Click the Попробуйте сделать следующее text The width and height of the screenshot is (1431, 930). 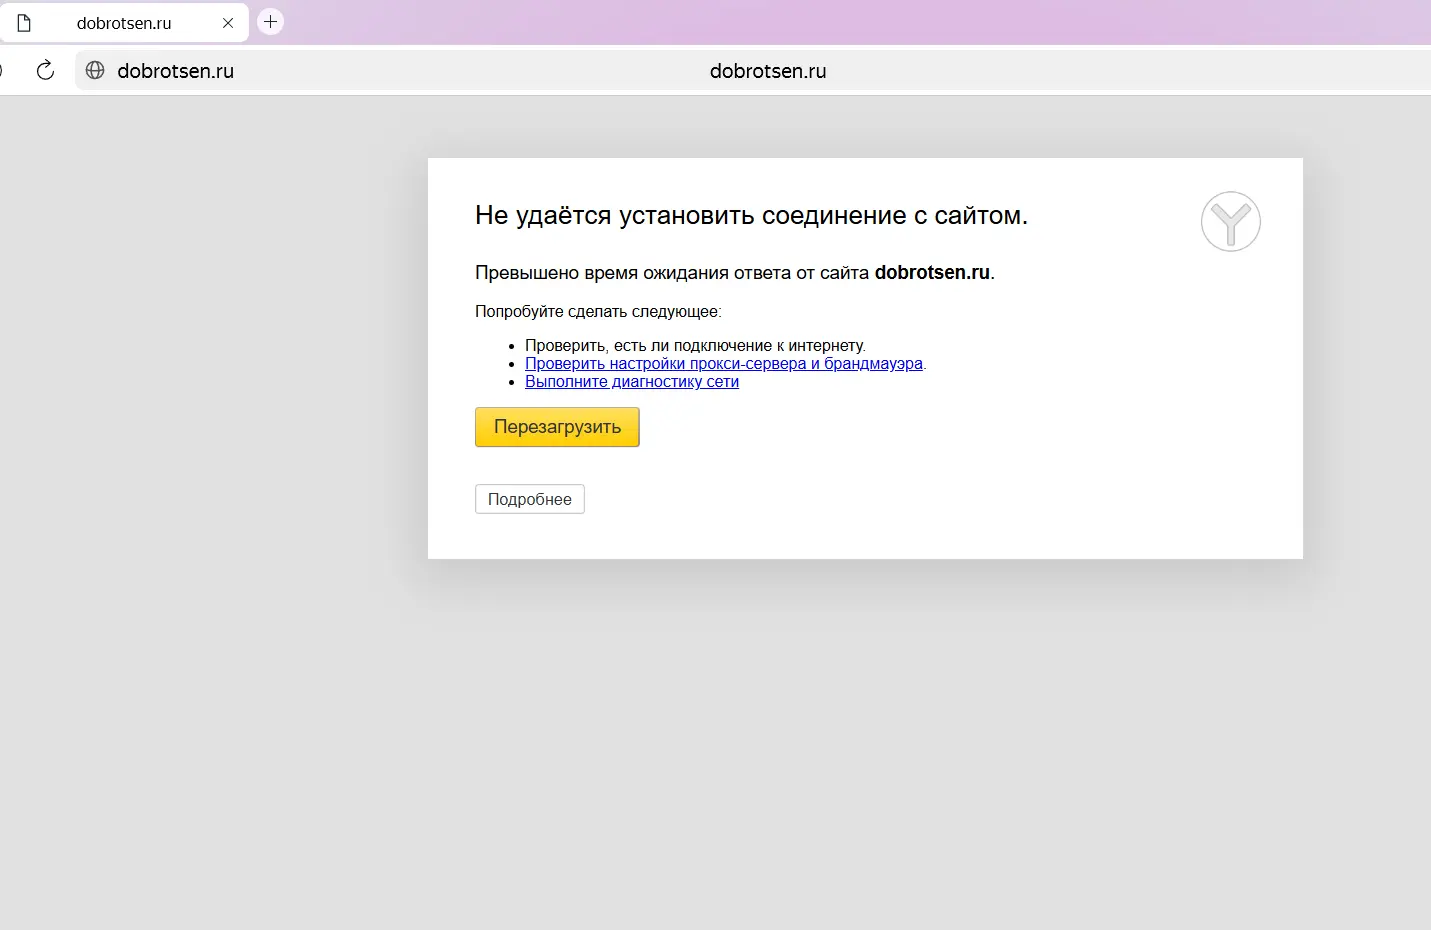tap(598, 311)
